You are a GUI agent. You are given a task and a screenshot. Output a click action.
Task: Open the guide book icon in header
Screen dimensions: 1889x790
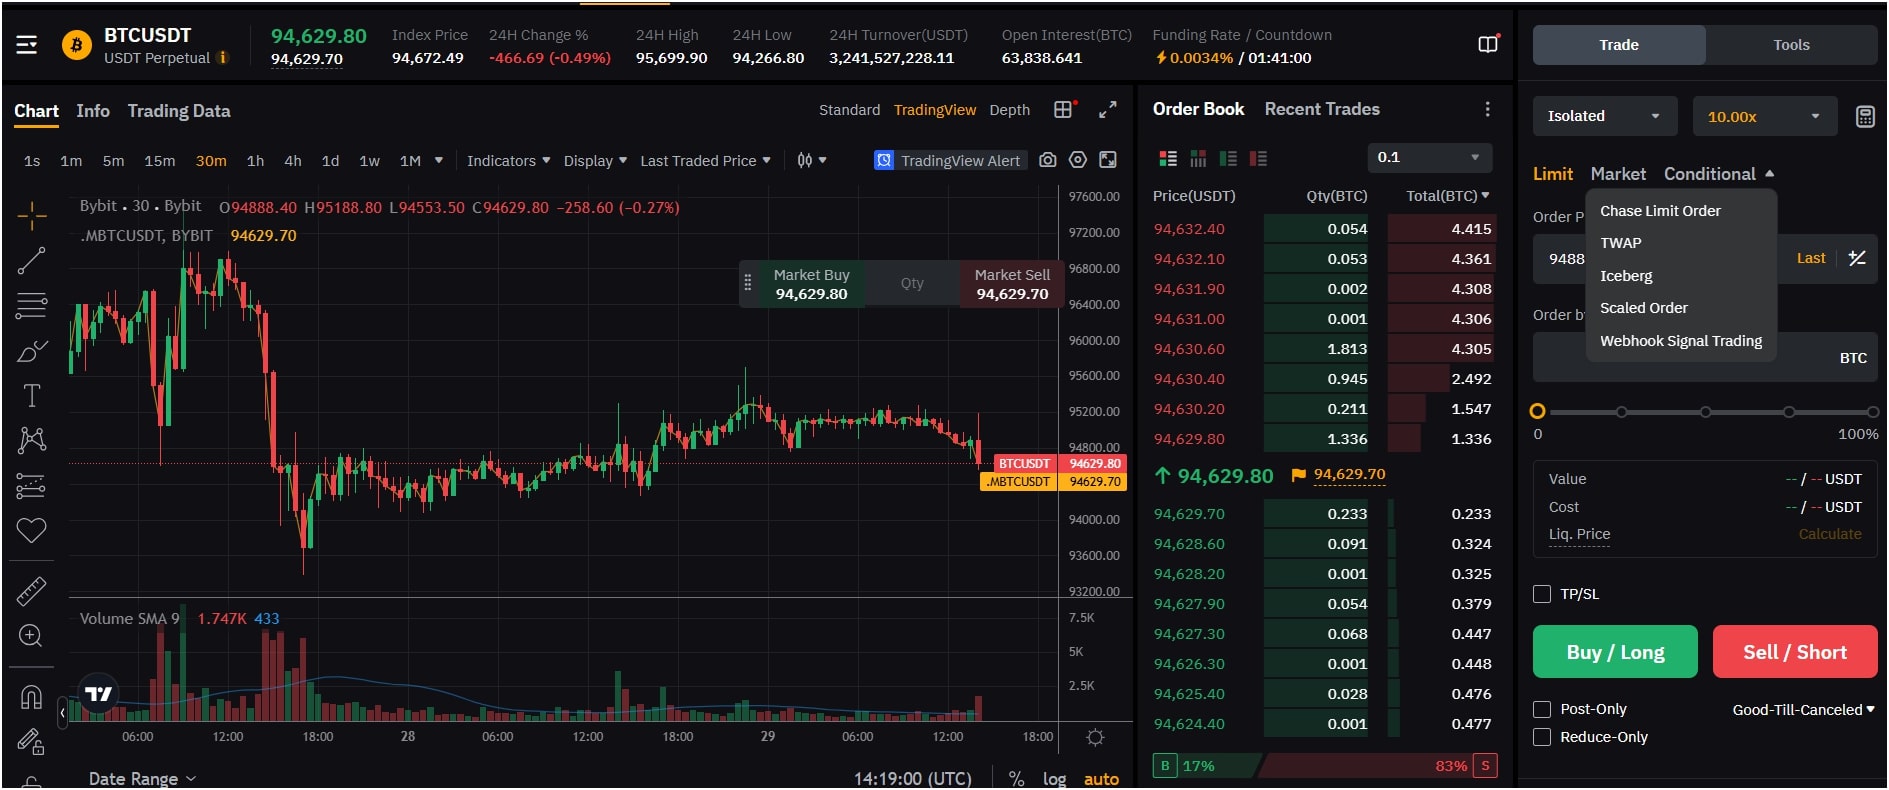(1488, 45)
